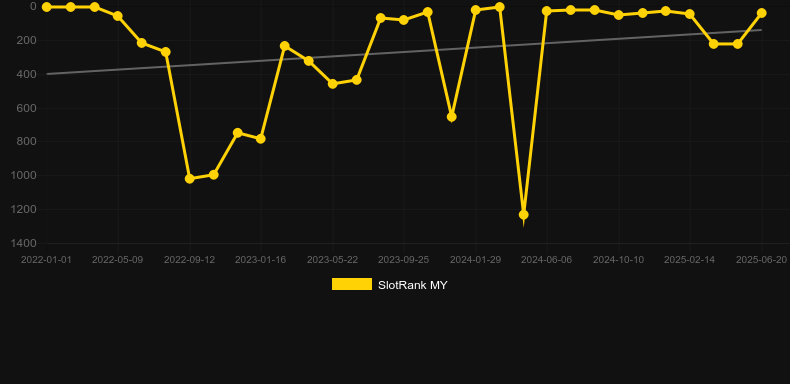Screen dimensions: 790x384
Task: Toggle the SlotRank MY legend color swatch
Action: (352, 284)
